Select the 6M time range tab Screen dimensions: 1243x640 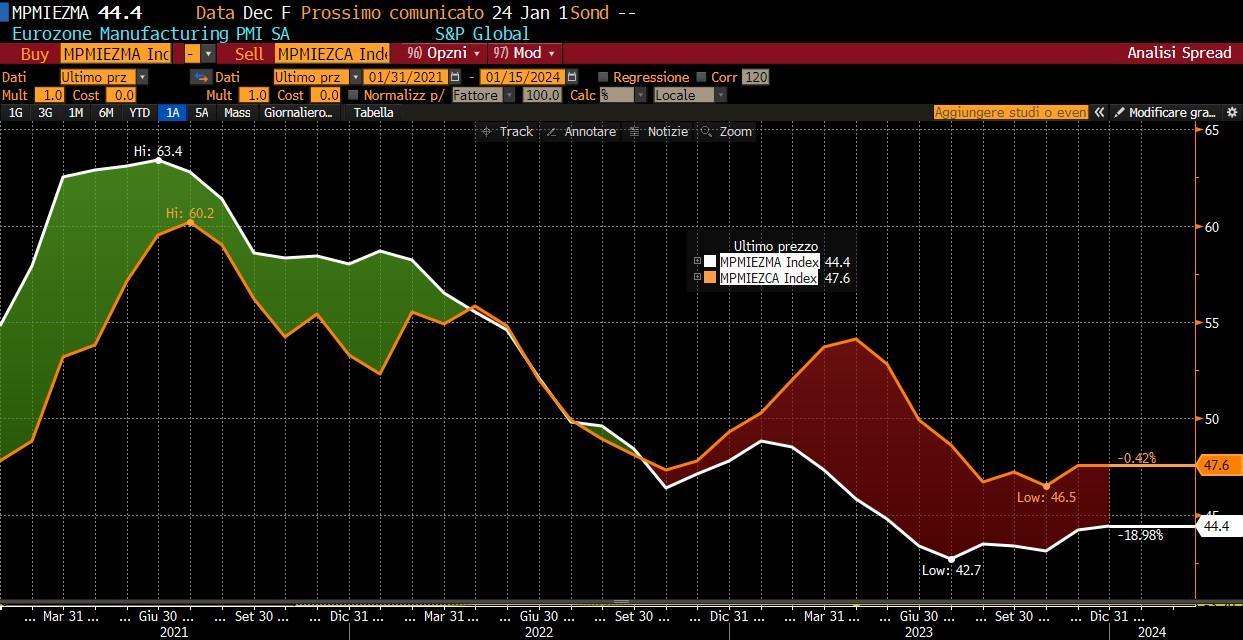click(106, 113)
